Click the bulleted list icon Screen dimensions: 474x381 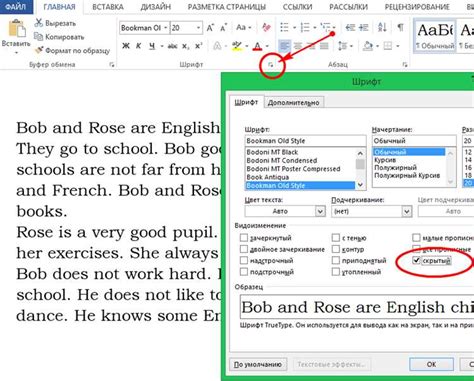[284, 27]
